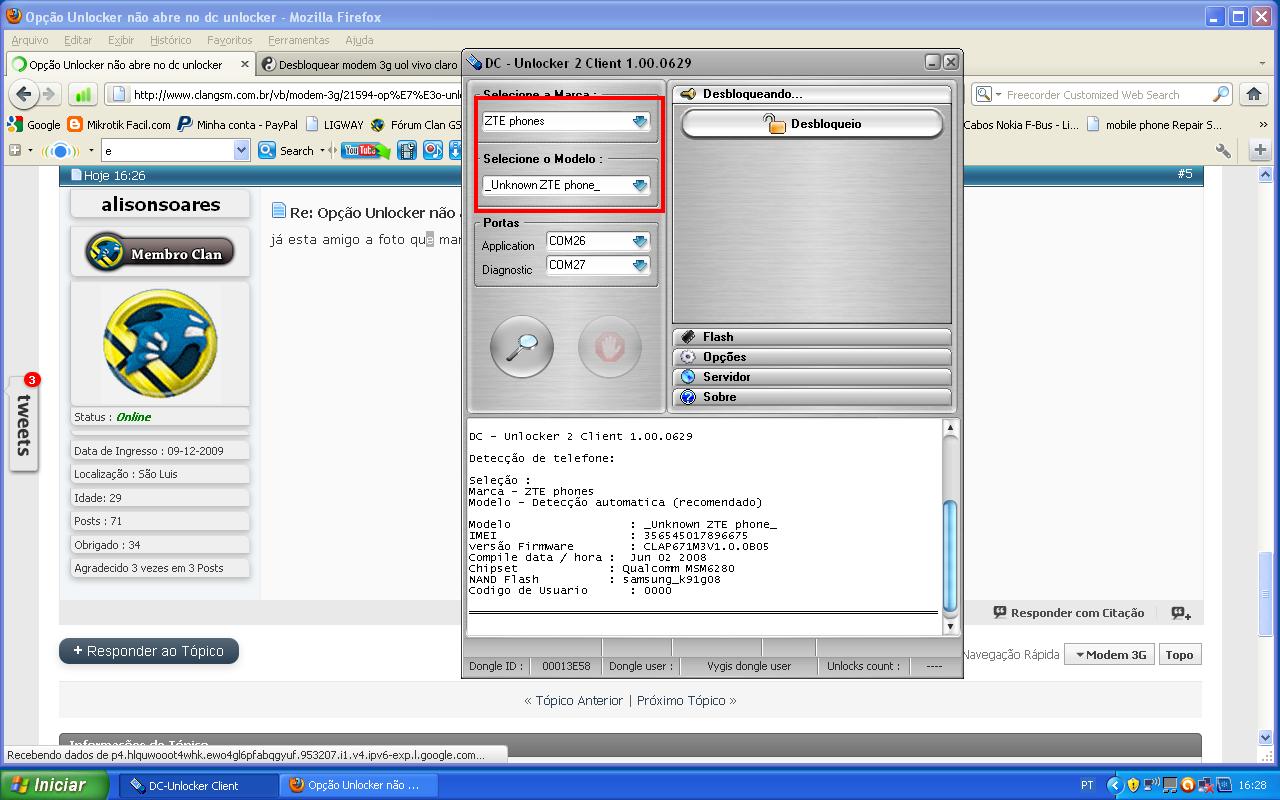Expand the Opções section in DC-Unlocker
The width and height of the screenshot is (1280, 800).
[812, 357]
